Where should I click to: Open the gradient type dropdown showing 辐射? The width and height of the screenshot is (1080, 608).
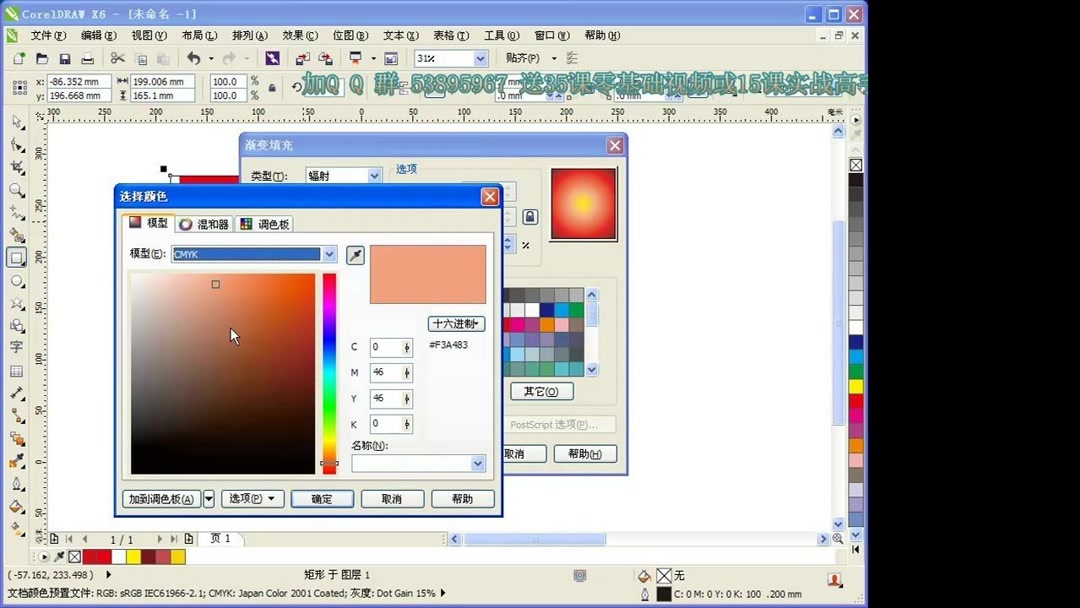tap(373, 175)
